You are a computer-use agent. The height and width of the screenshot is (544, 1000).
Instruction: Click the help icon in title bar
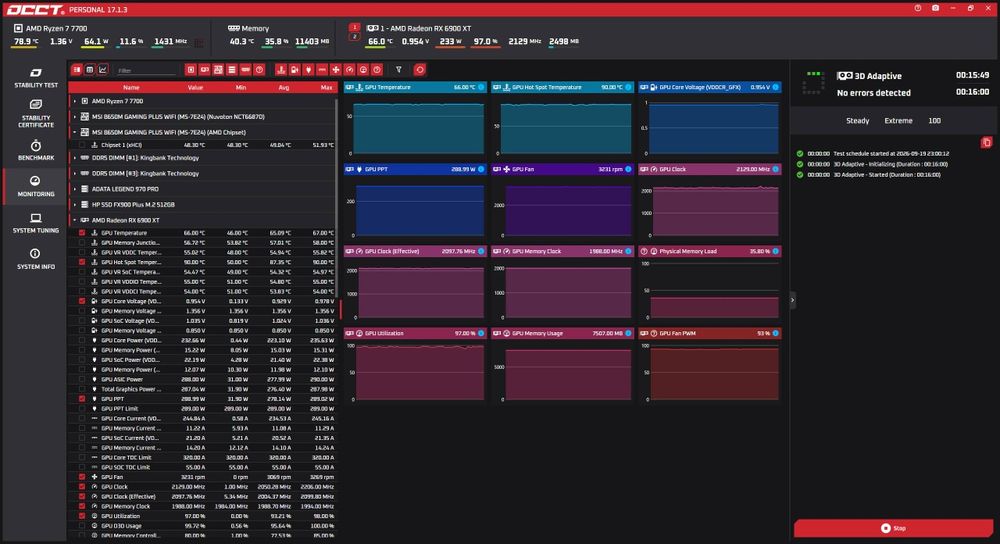tap(918, 8)
